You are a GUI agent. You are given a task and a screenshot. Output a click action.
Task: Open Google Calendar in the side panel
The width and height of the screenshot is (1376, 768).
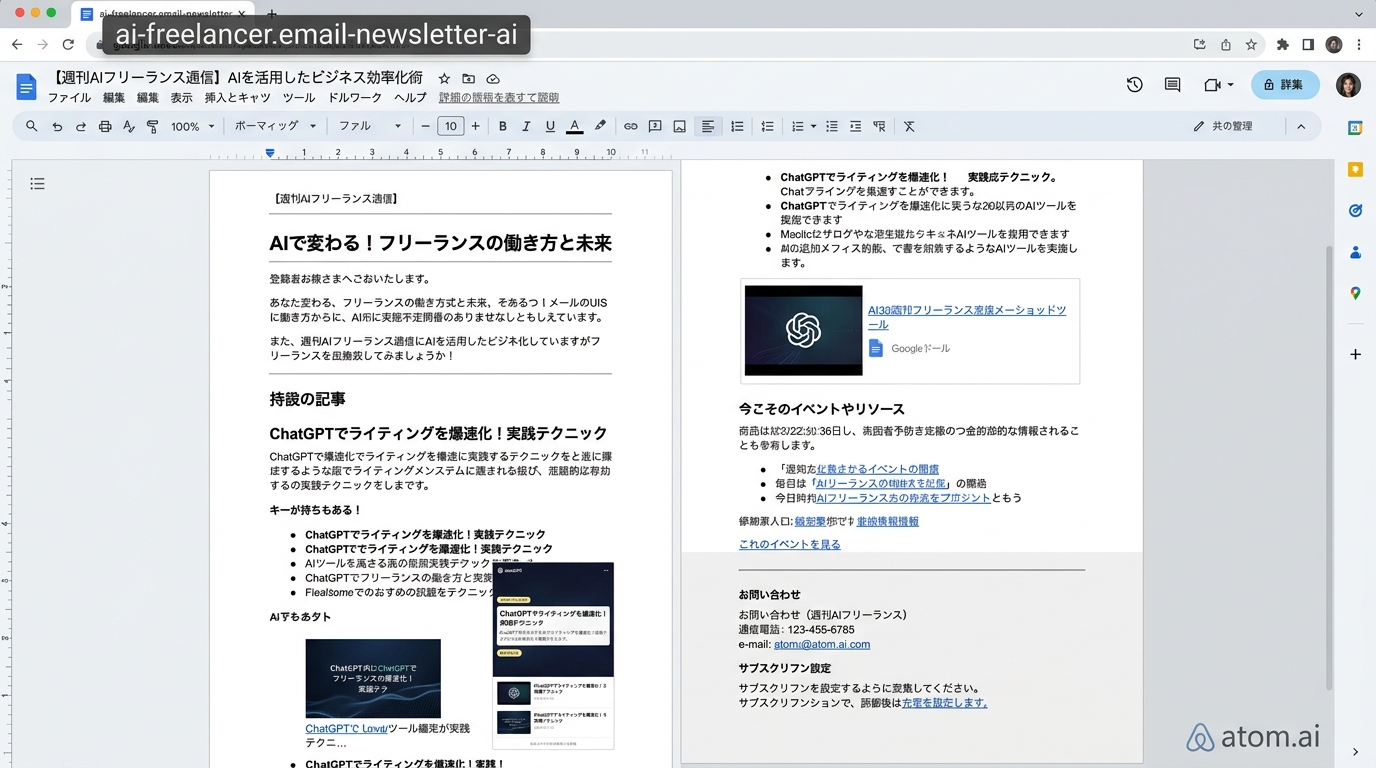pyautogui.click(x=1355, y=128)
